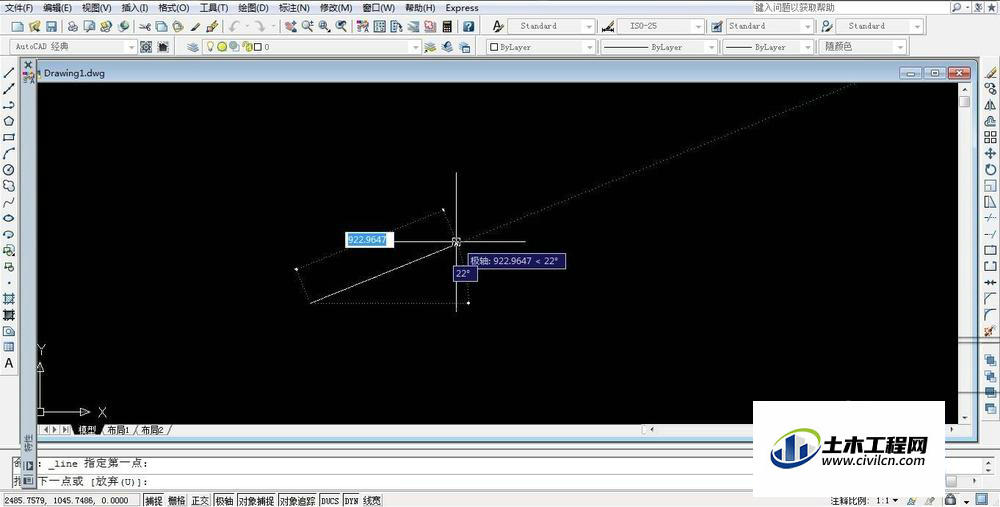Open the text style Standard dropdown
Screen dimensions: 1000x507
pos(589,26)
